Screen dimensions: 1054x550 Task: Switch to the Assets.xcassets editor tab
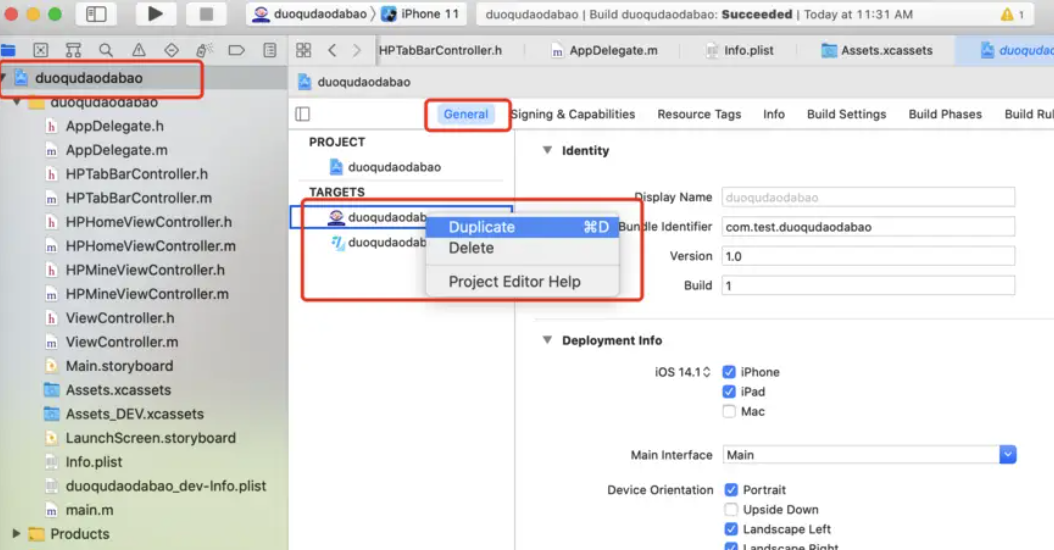pyautogui.click(x=877, y=50)
